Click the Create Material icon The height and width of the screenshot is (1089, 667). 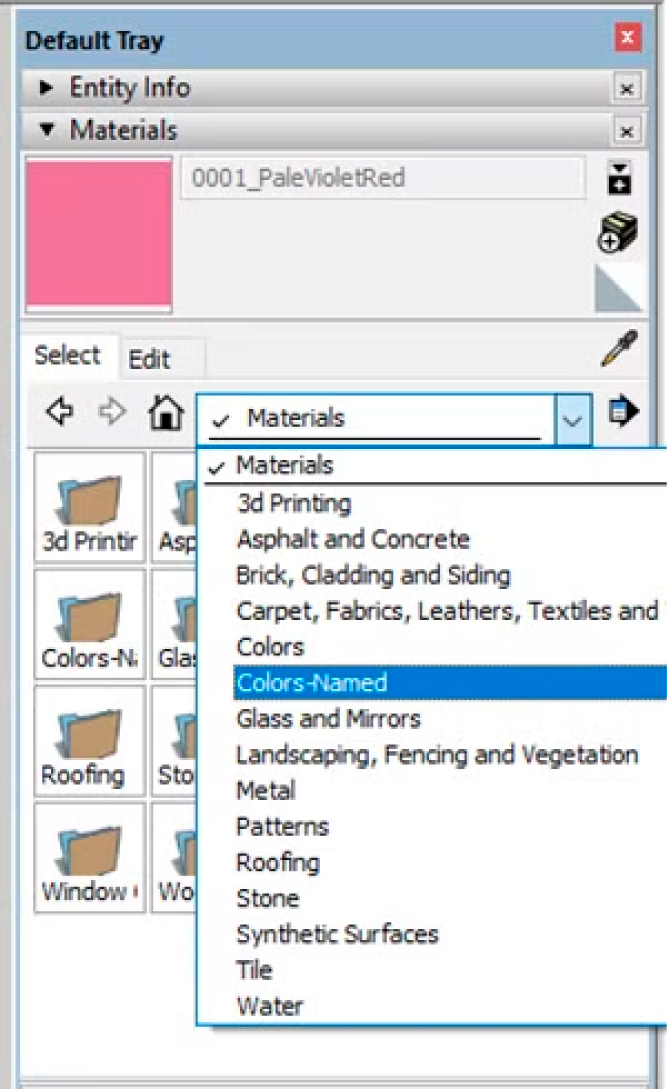pyautogui.click(x=618, y=232)
